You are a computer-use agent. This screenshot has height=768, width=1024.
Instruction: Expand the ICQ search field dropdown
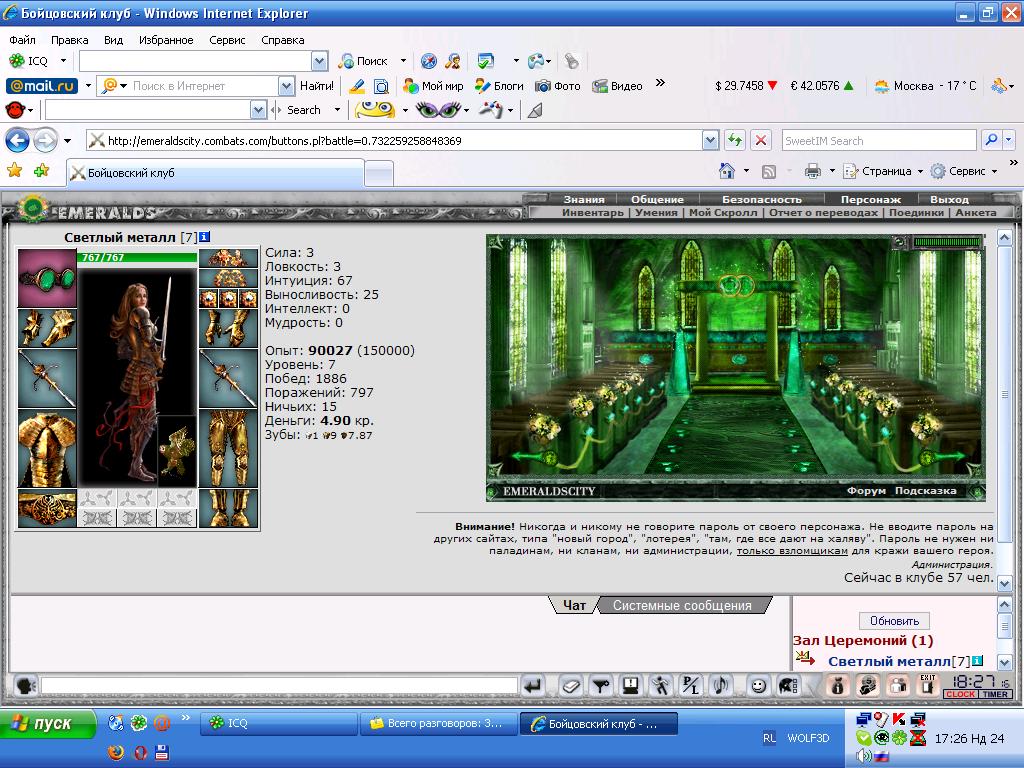(319, 61)
